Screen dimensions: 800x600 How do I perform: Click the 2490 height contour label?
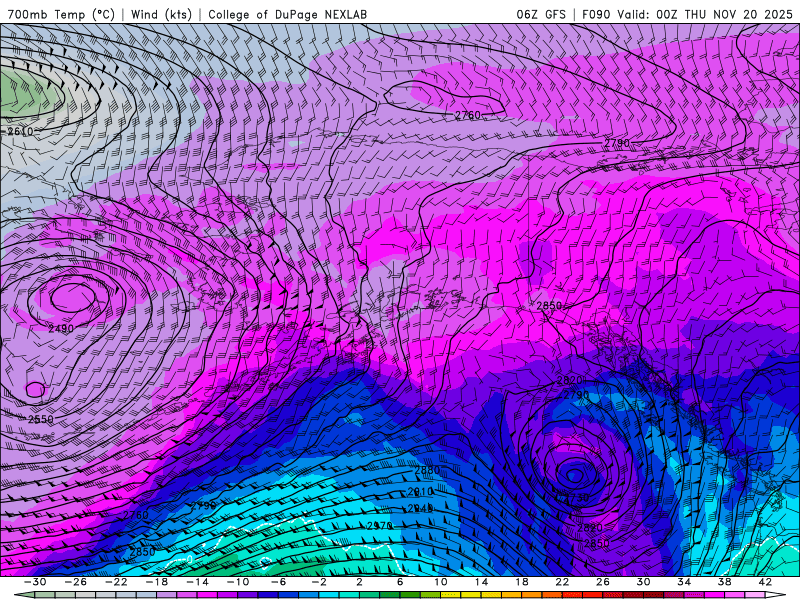61,329
